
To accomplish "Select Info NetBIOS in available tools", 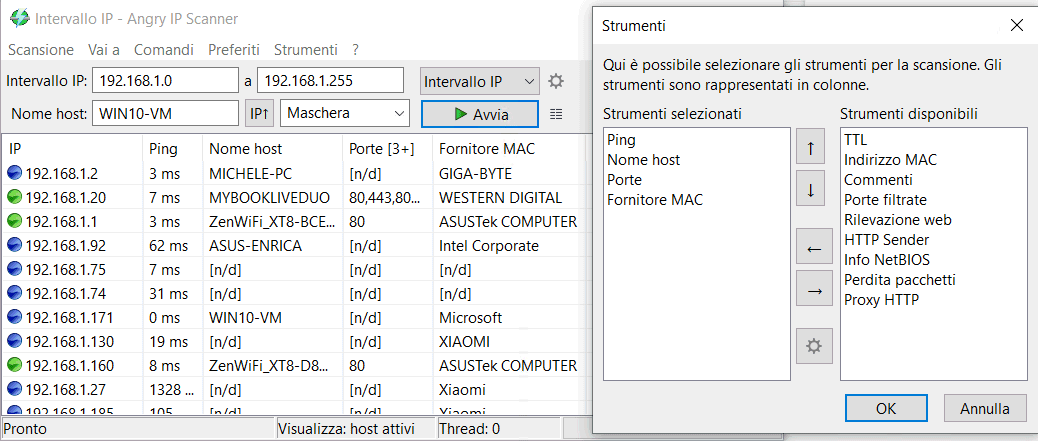I will tap(886, 260).
